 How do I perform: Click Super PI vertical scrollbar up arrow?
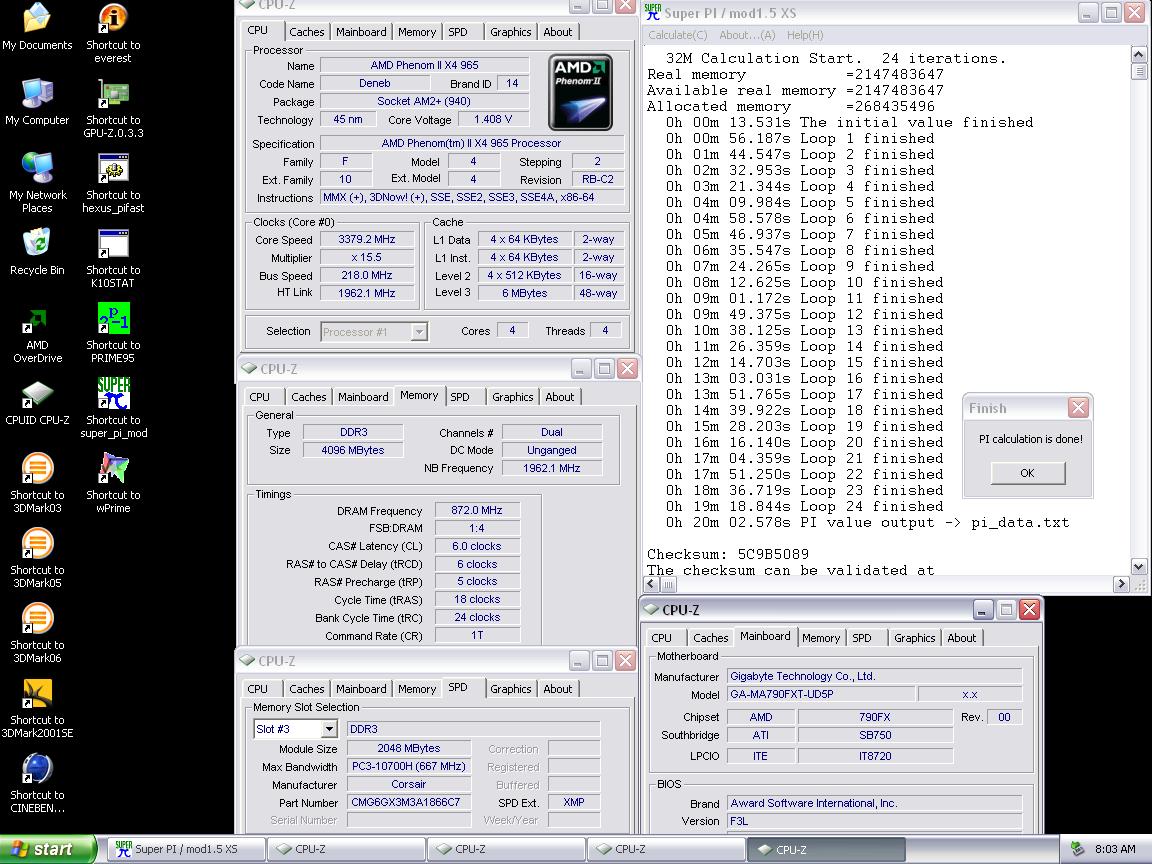click(x=1138, y=54)
